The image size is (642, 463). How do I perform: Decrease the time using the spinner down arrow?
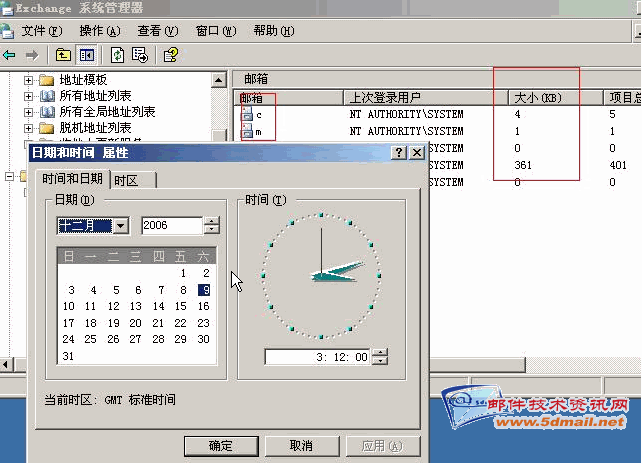click(379, 361)
